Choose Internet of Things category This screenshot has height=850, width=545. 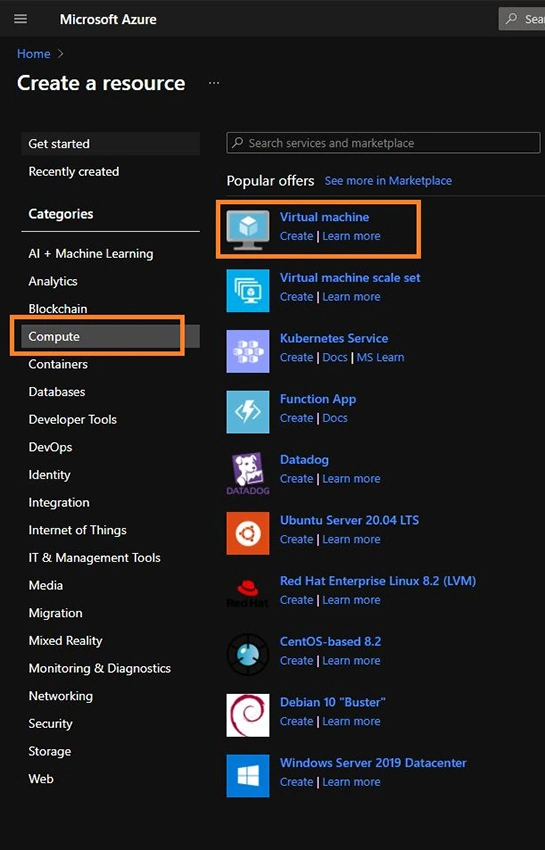pyautogui.click(x=78, y=530)
